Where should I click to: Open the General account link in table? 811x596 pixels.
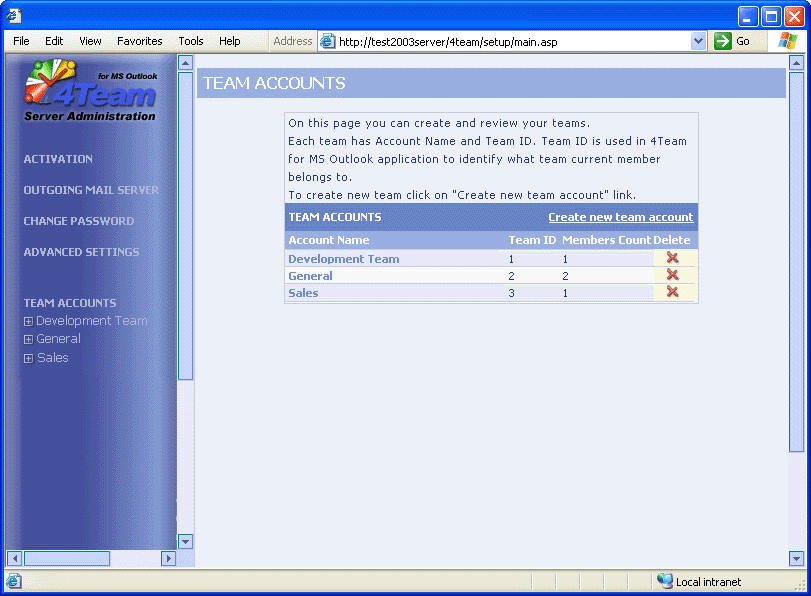310,276
